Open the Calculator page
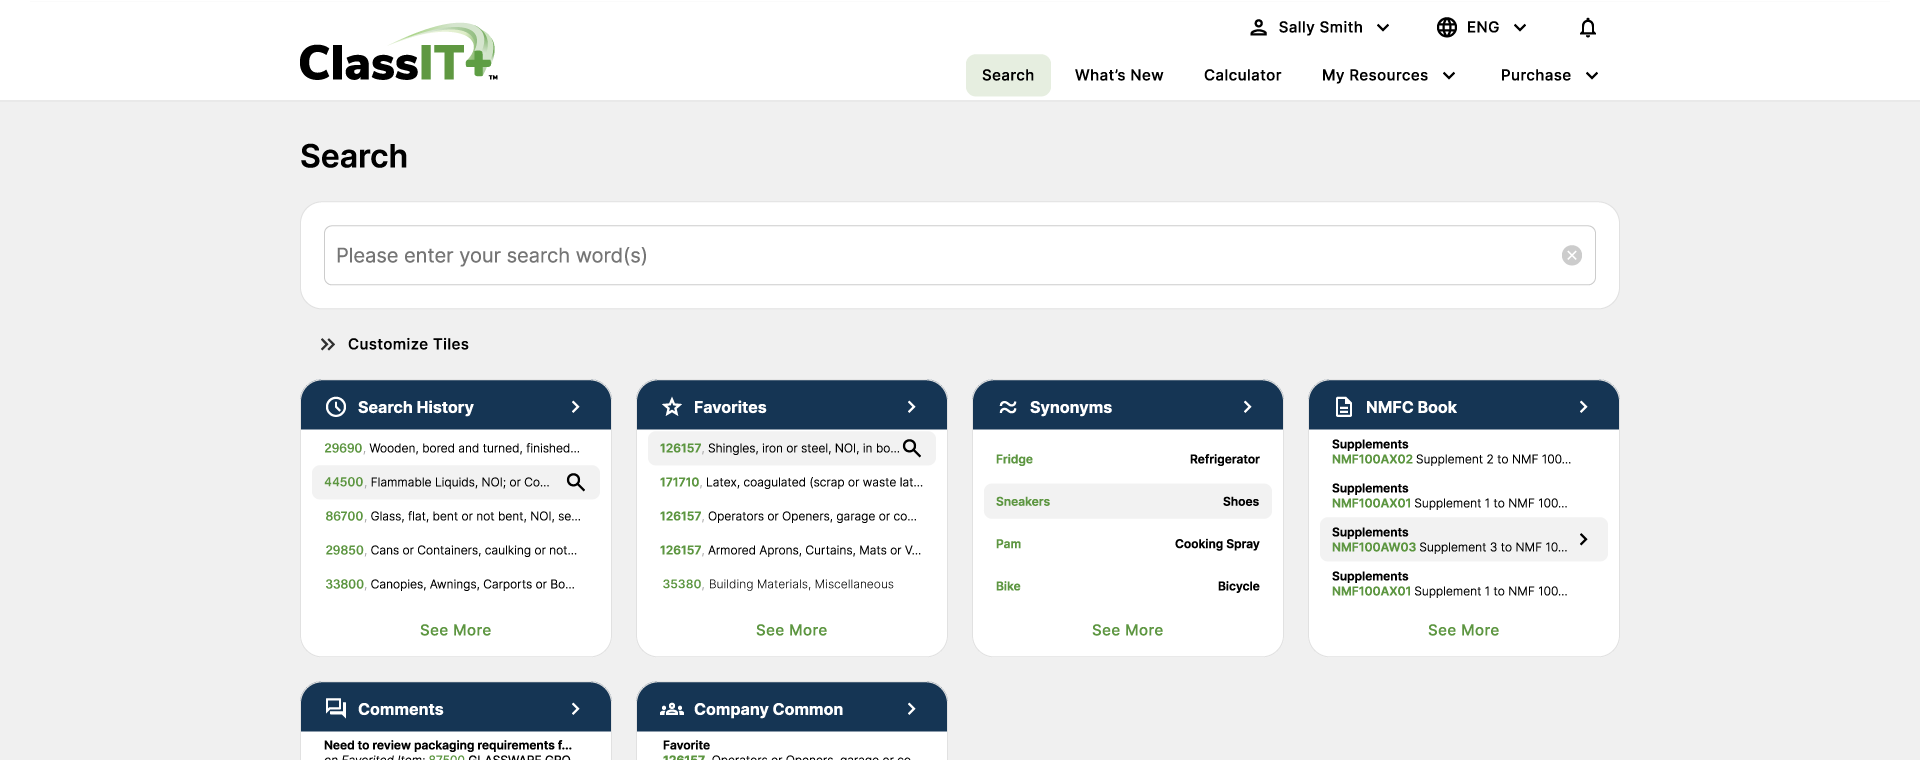 click(x=1242, y=75)
